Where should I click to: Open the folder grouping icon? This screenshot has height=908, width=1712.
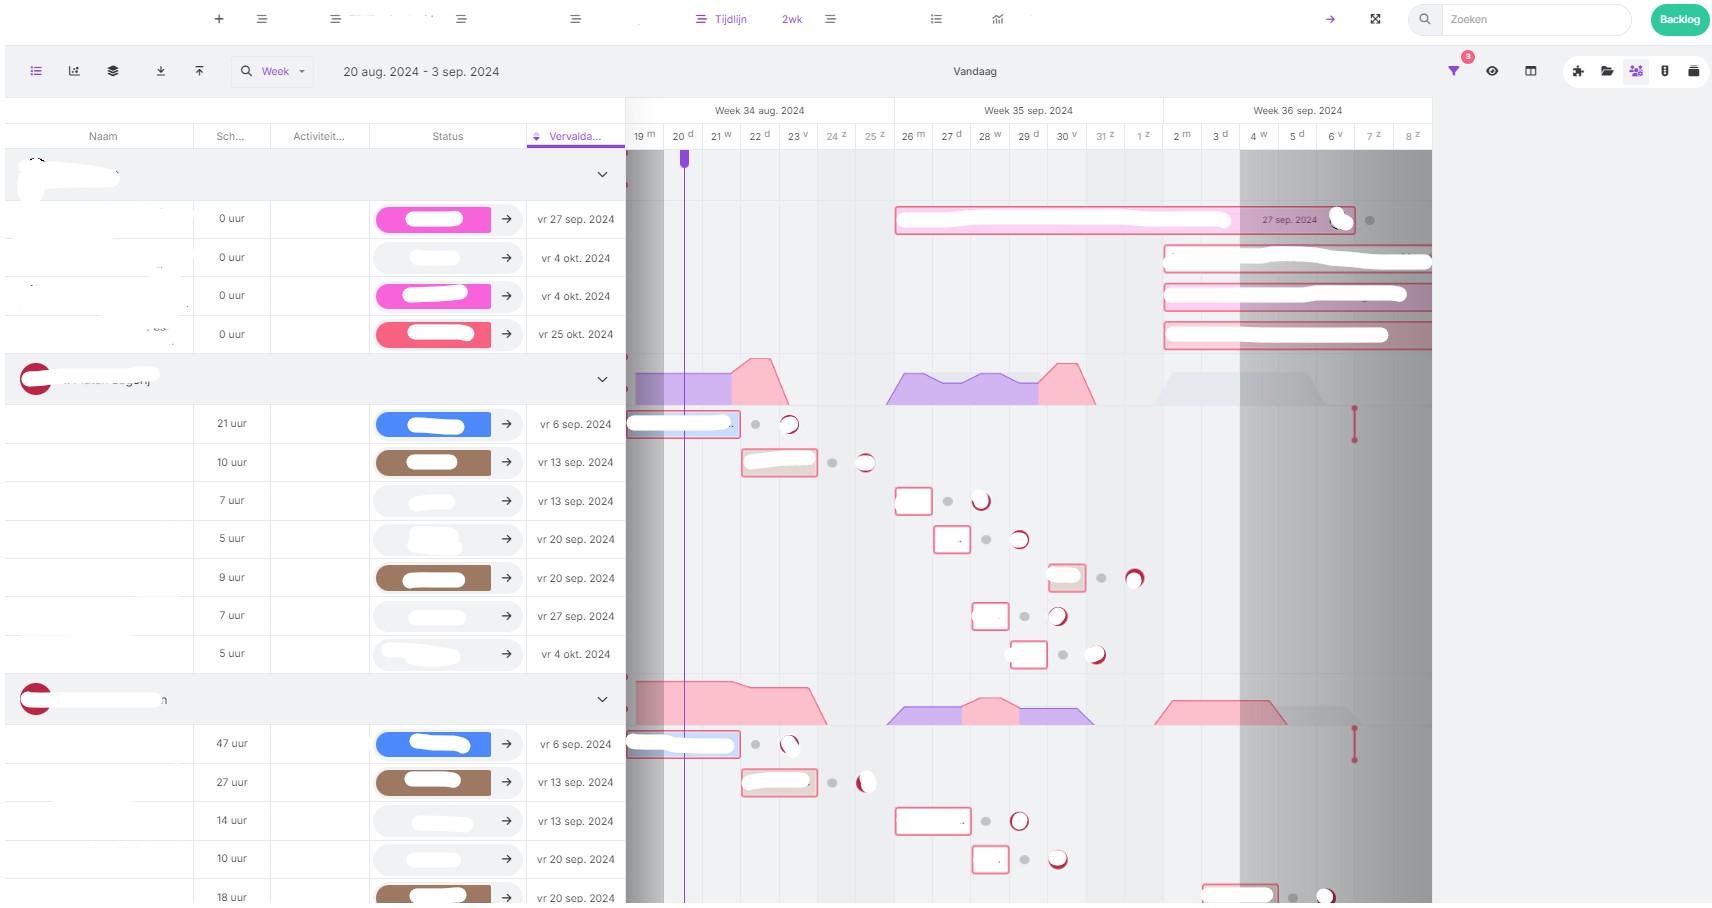tap(1607, 71)
